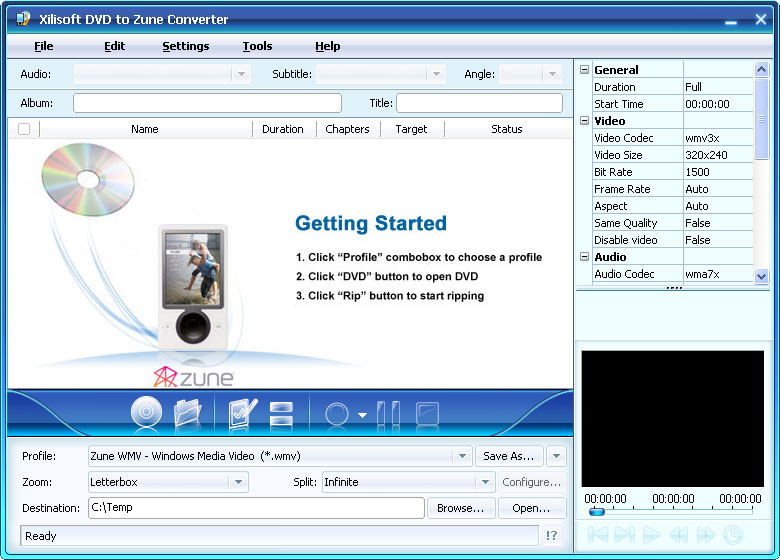The width and height of the screenshot is (780, 560).
Task: Click the preview playback slider handle
Action: point(596,511)
